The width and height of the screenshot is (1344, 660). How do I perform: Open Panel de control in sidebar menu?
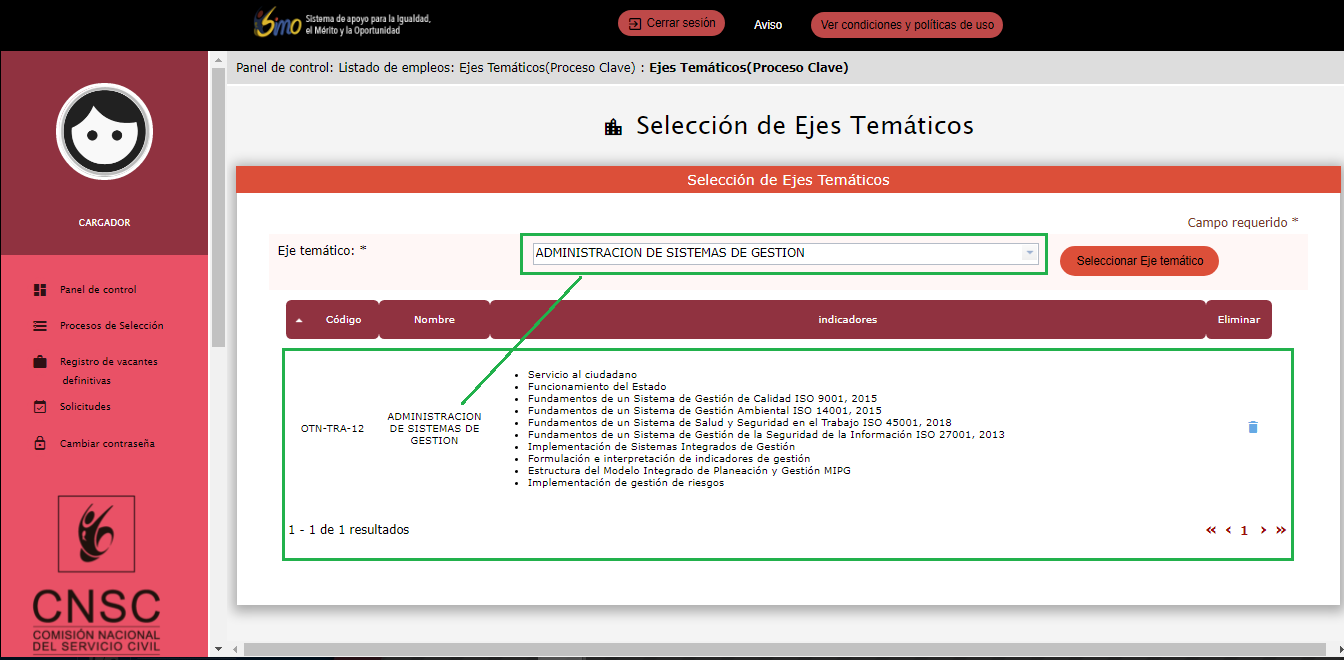98,290
